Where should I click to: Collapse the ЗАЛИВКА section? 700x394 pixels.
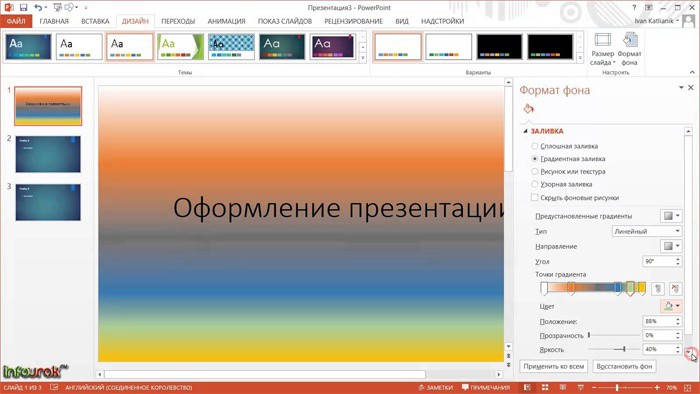click(x=526, y=131)
